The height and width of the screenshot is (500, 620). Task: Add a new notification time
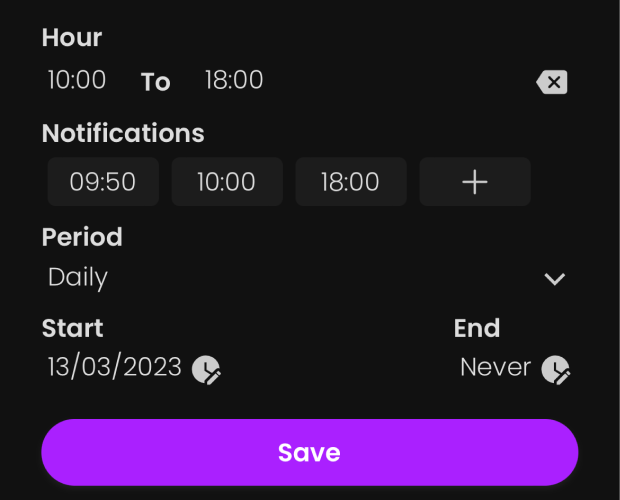(x=475, y=182)
